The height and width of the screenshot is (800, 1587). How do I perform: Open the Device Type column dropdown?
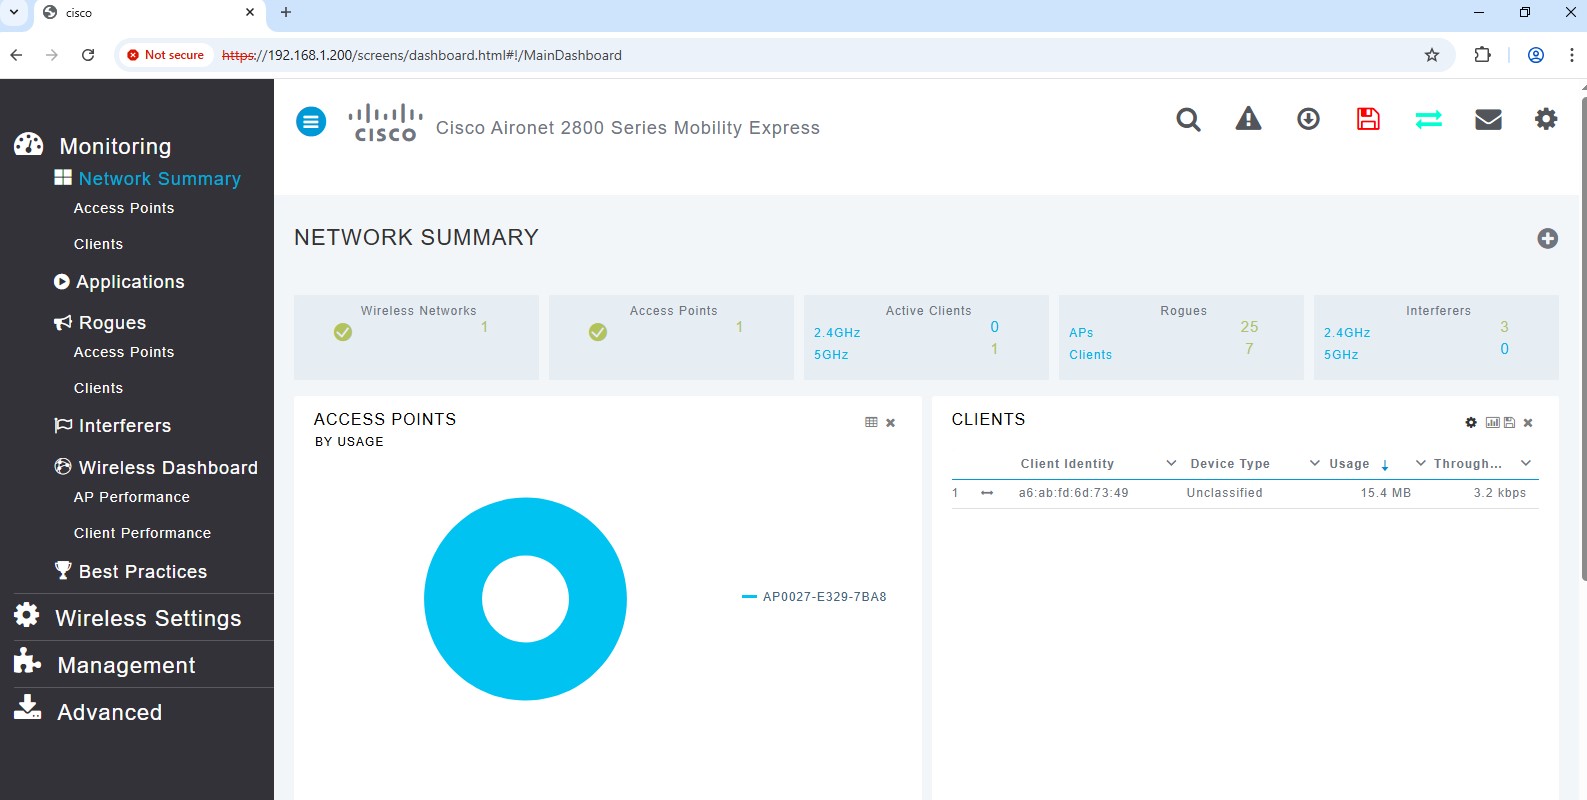(x=1315, y=463)
